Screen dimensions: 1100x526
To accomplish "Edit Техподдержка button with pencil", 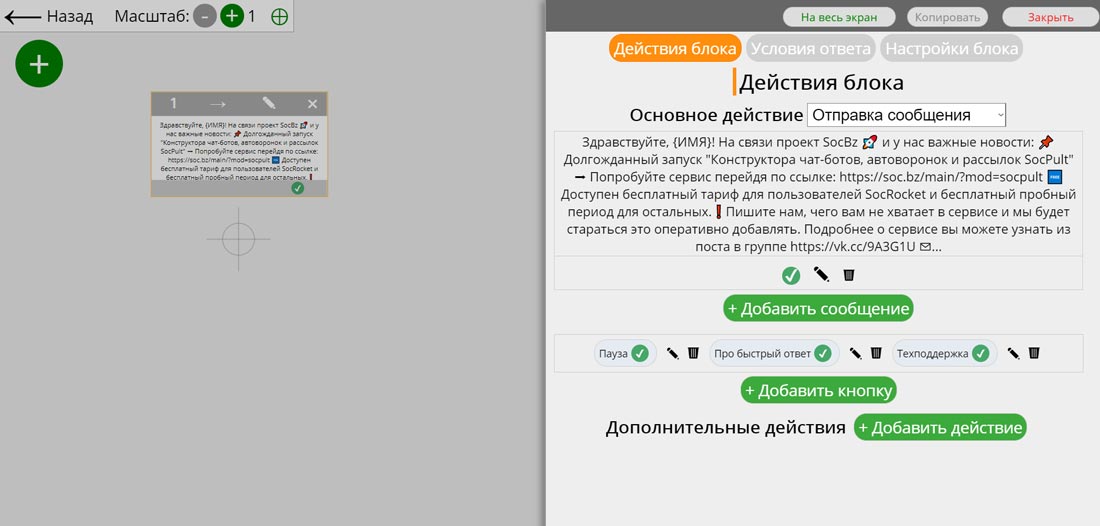I will [x=1014, y=353].
